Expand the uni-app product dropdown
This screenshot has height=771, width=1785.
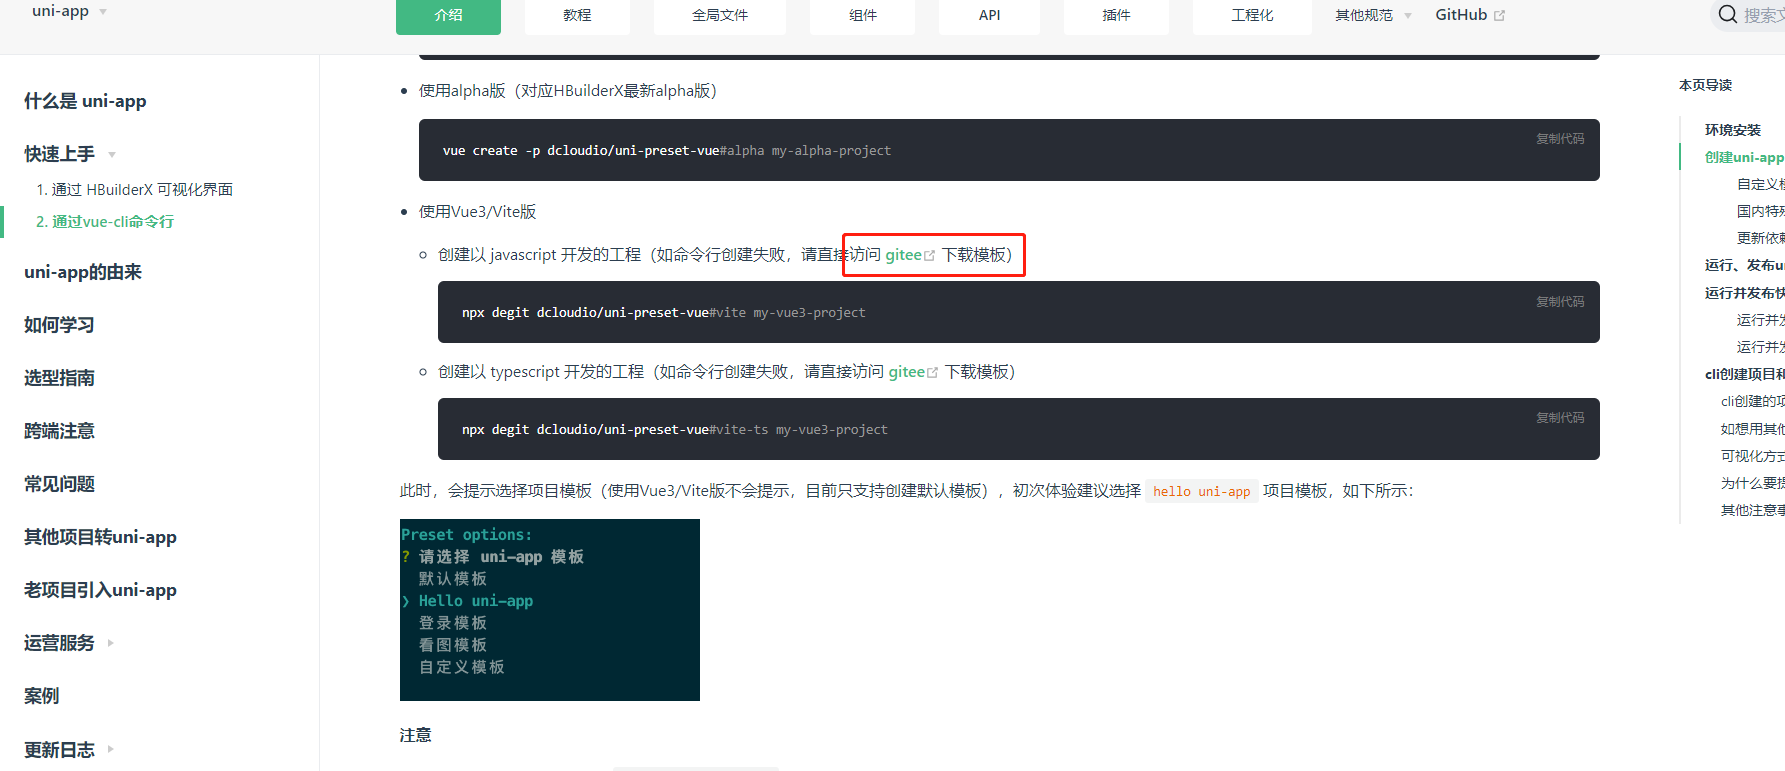103,12
